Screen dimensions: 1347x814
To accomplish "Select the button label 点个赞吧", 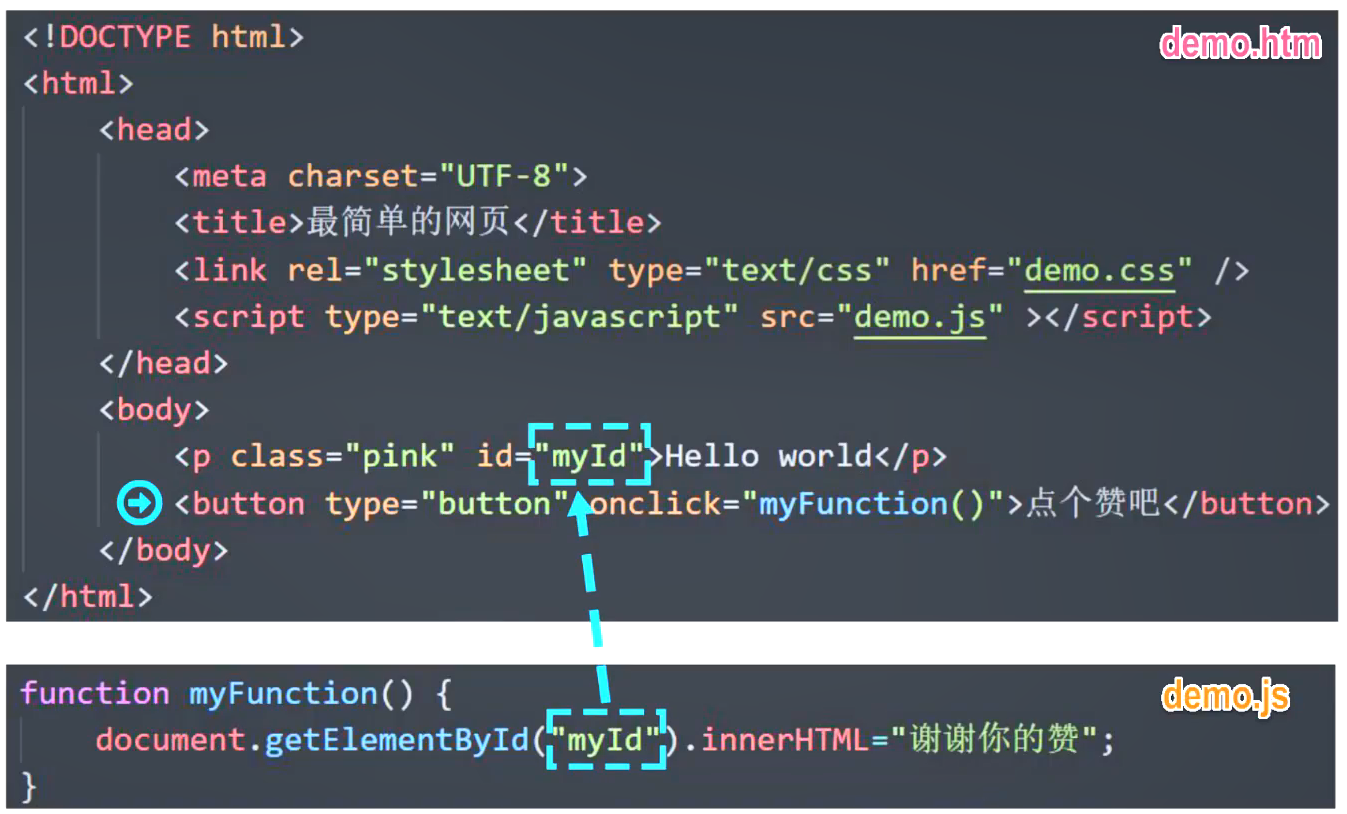I will [1093, 502].
